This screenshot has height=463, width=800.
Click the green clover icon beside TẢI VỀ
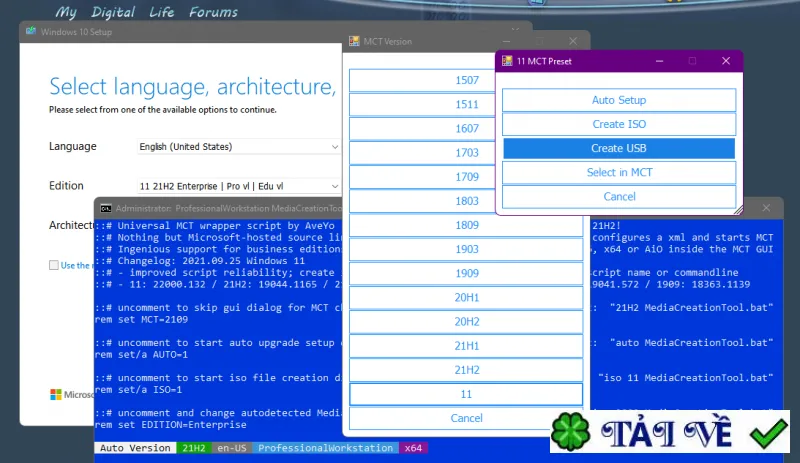tap(570, 432)
